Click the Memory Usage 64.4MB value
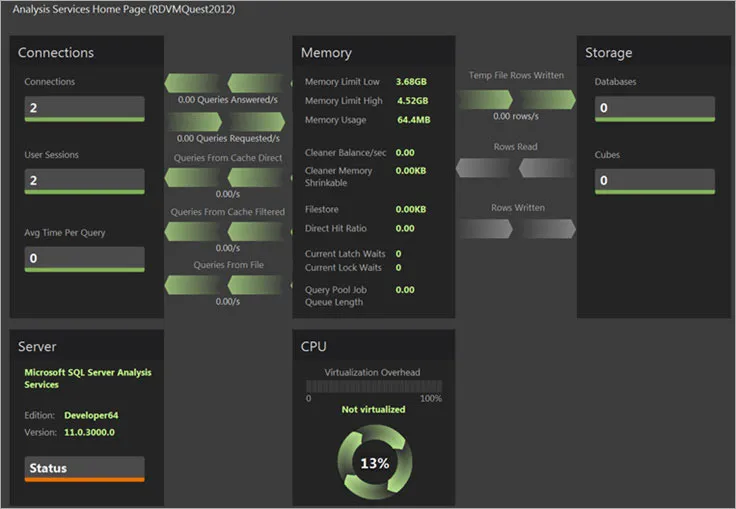The height and width of the screenshot is (509, 736). (x=411, y=120)
